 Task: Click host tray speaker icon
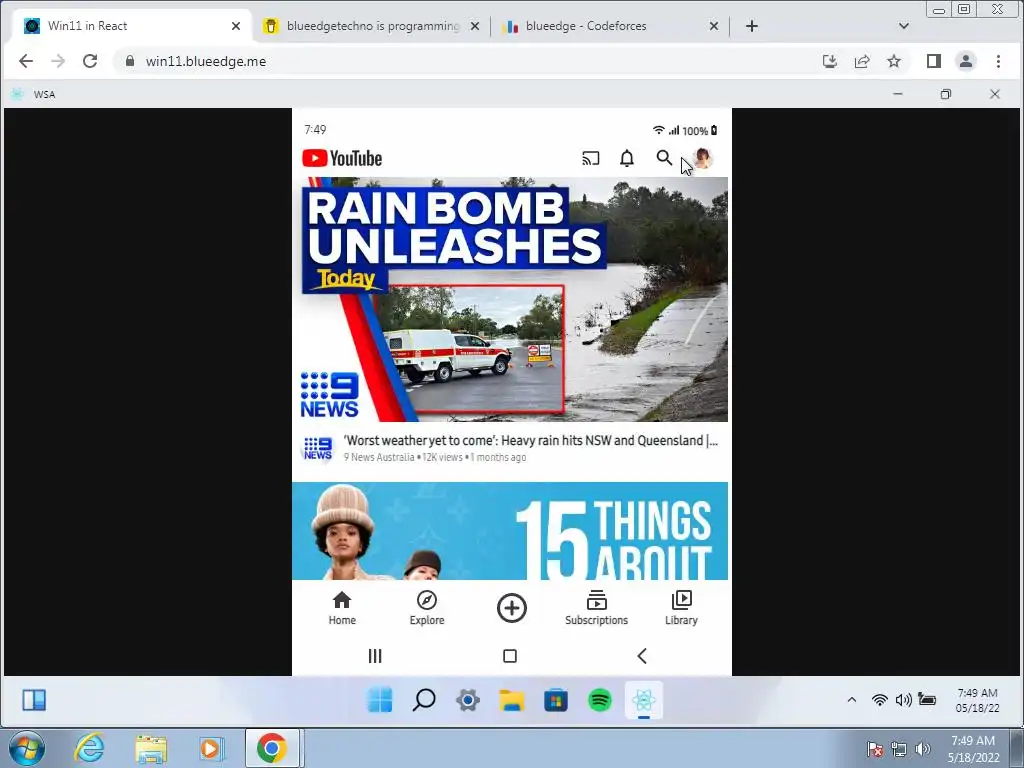point(922,749)
